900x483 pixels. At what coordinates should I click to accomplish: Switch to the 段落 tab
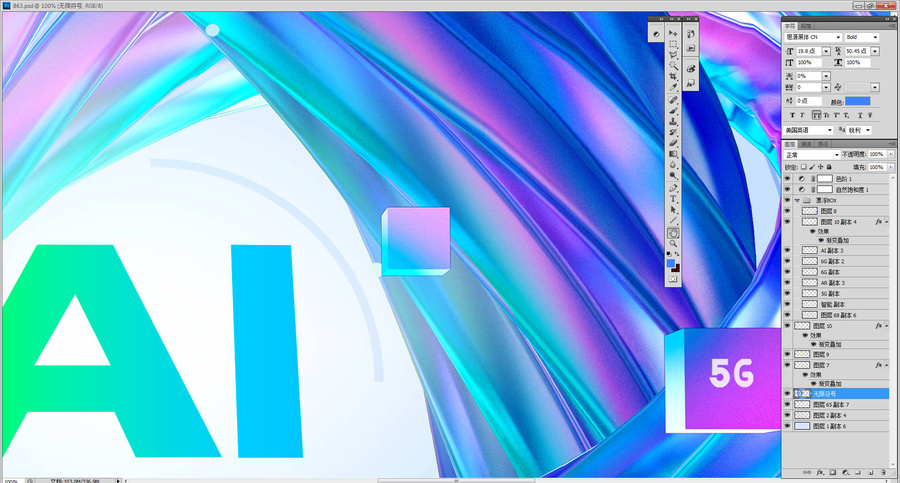pos(806,26)
